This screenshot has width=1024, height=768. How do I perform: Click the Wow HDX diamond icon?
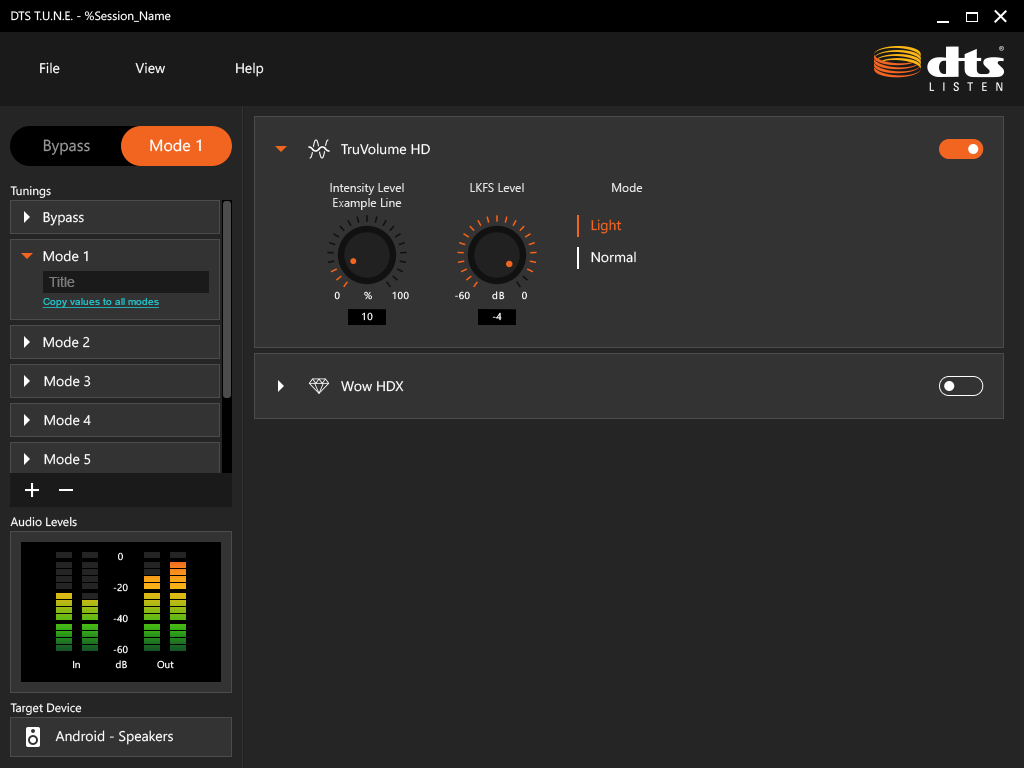tap(319, 386)
